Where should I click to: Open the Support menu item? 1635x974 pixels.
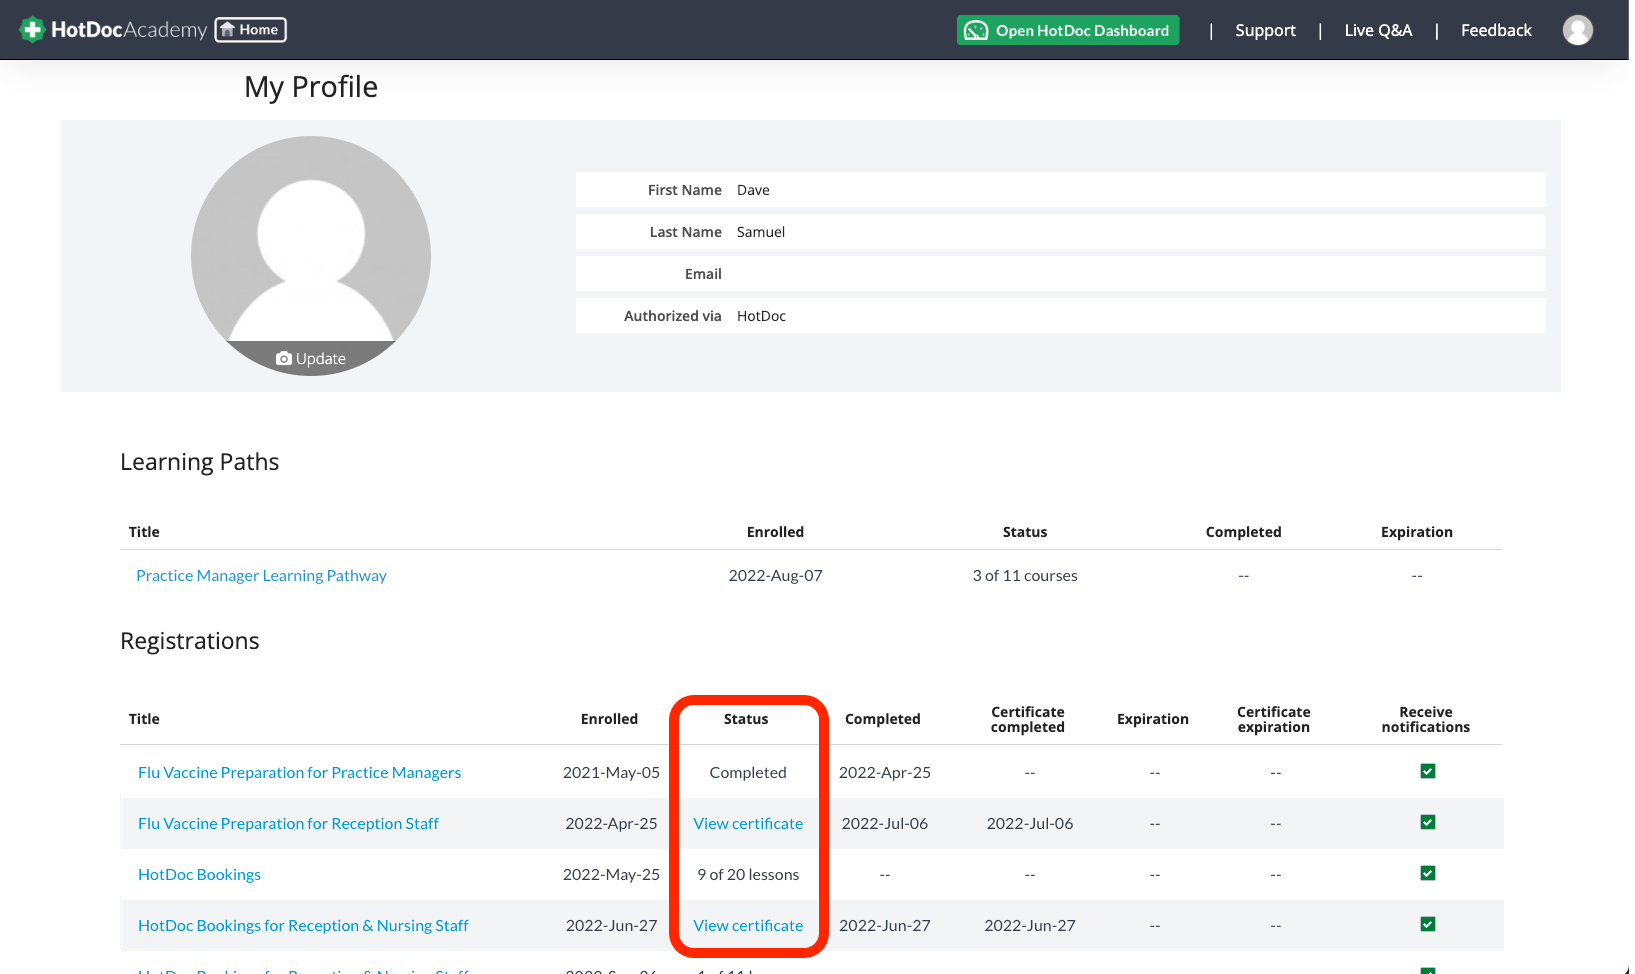coord(1265,30)
